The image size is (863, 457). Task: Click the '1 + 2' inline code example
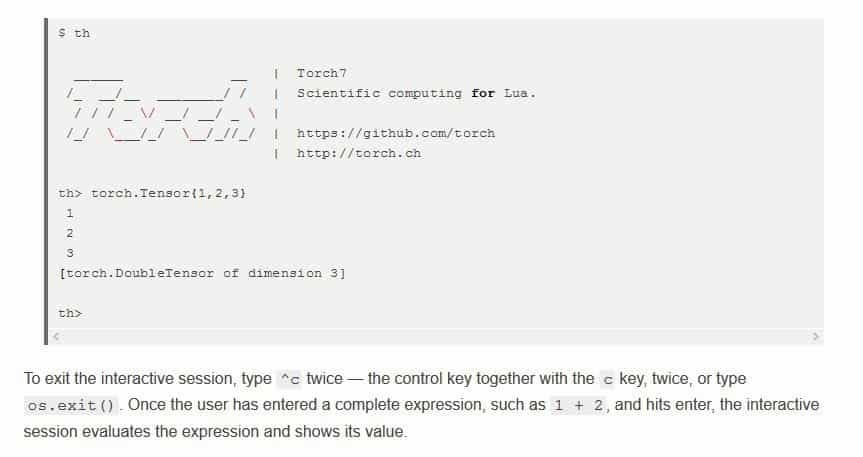pyautogui.click(x=580, y=406)
